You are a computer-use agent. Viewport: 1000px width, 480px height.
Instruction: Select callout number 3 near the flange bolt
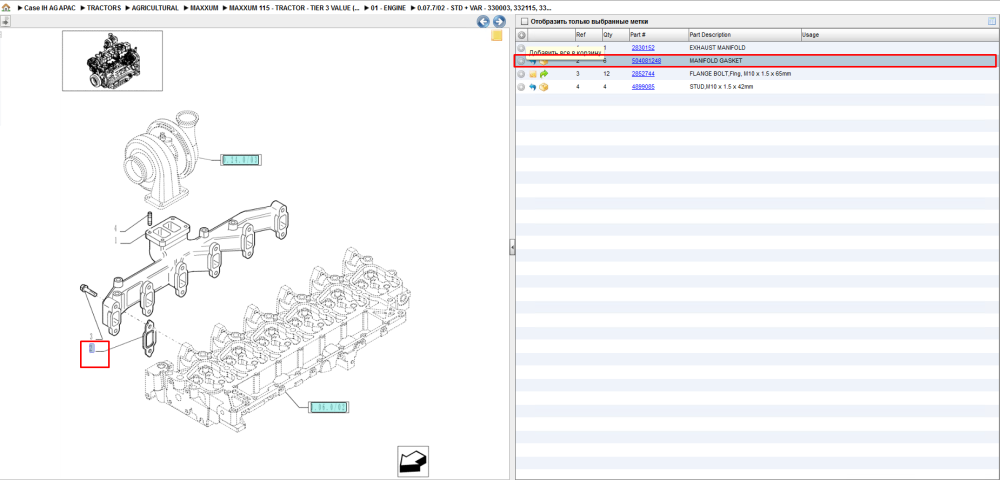pyautogui.click(x=91, y=335)
